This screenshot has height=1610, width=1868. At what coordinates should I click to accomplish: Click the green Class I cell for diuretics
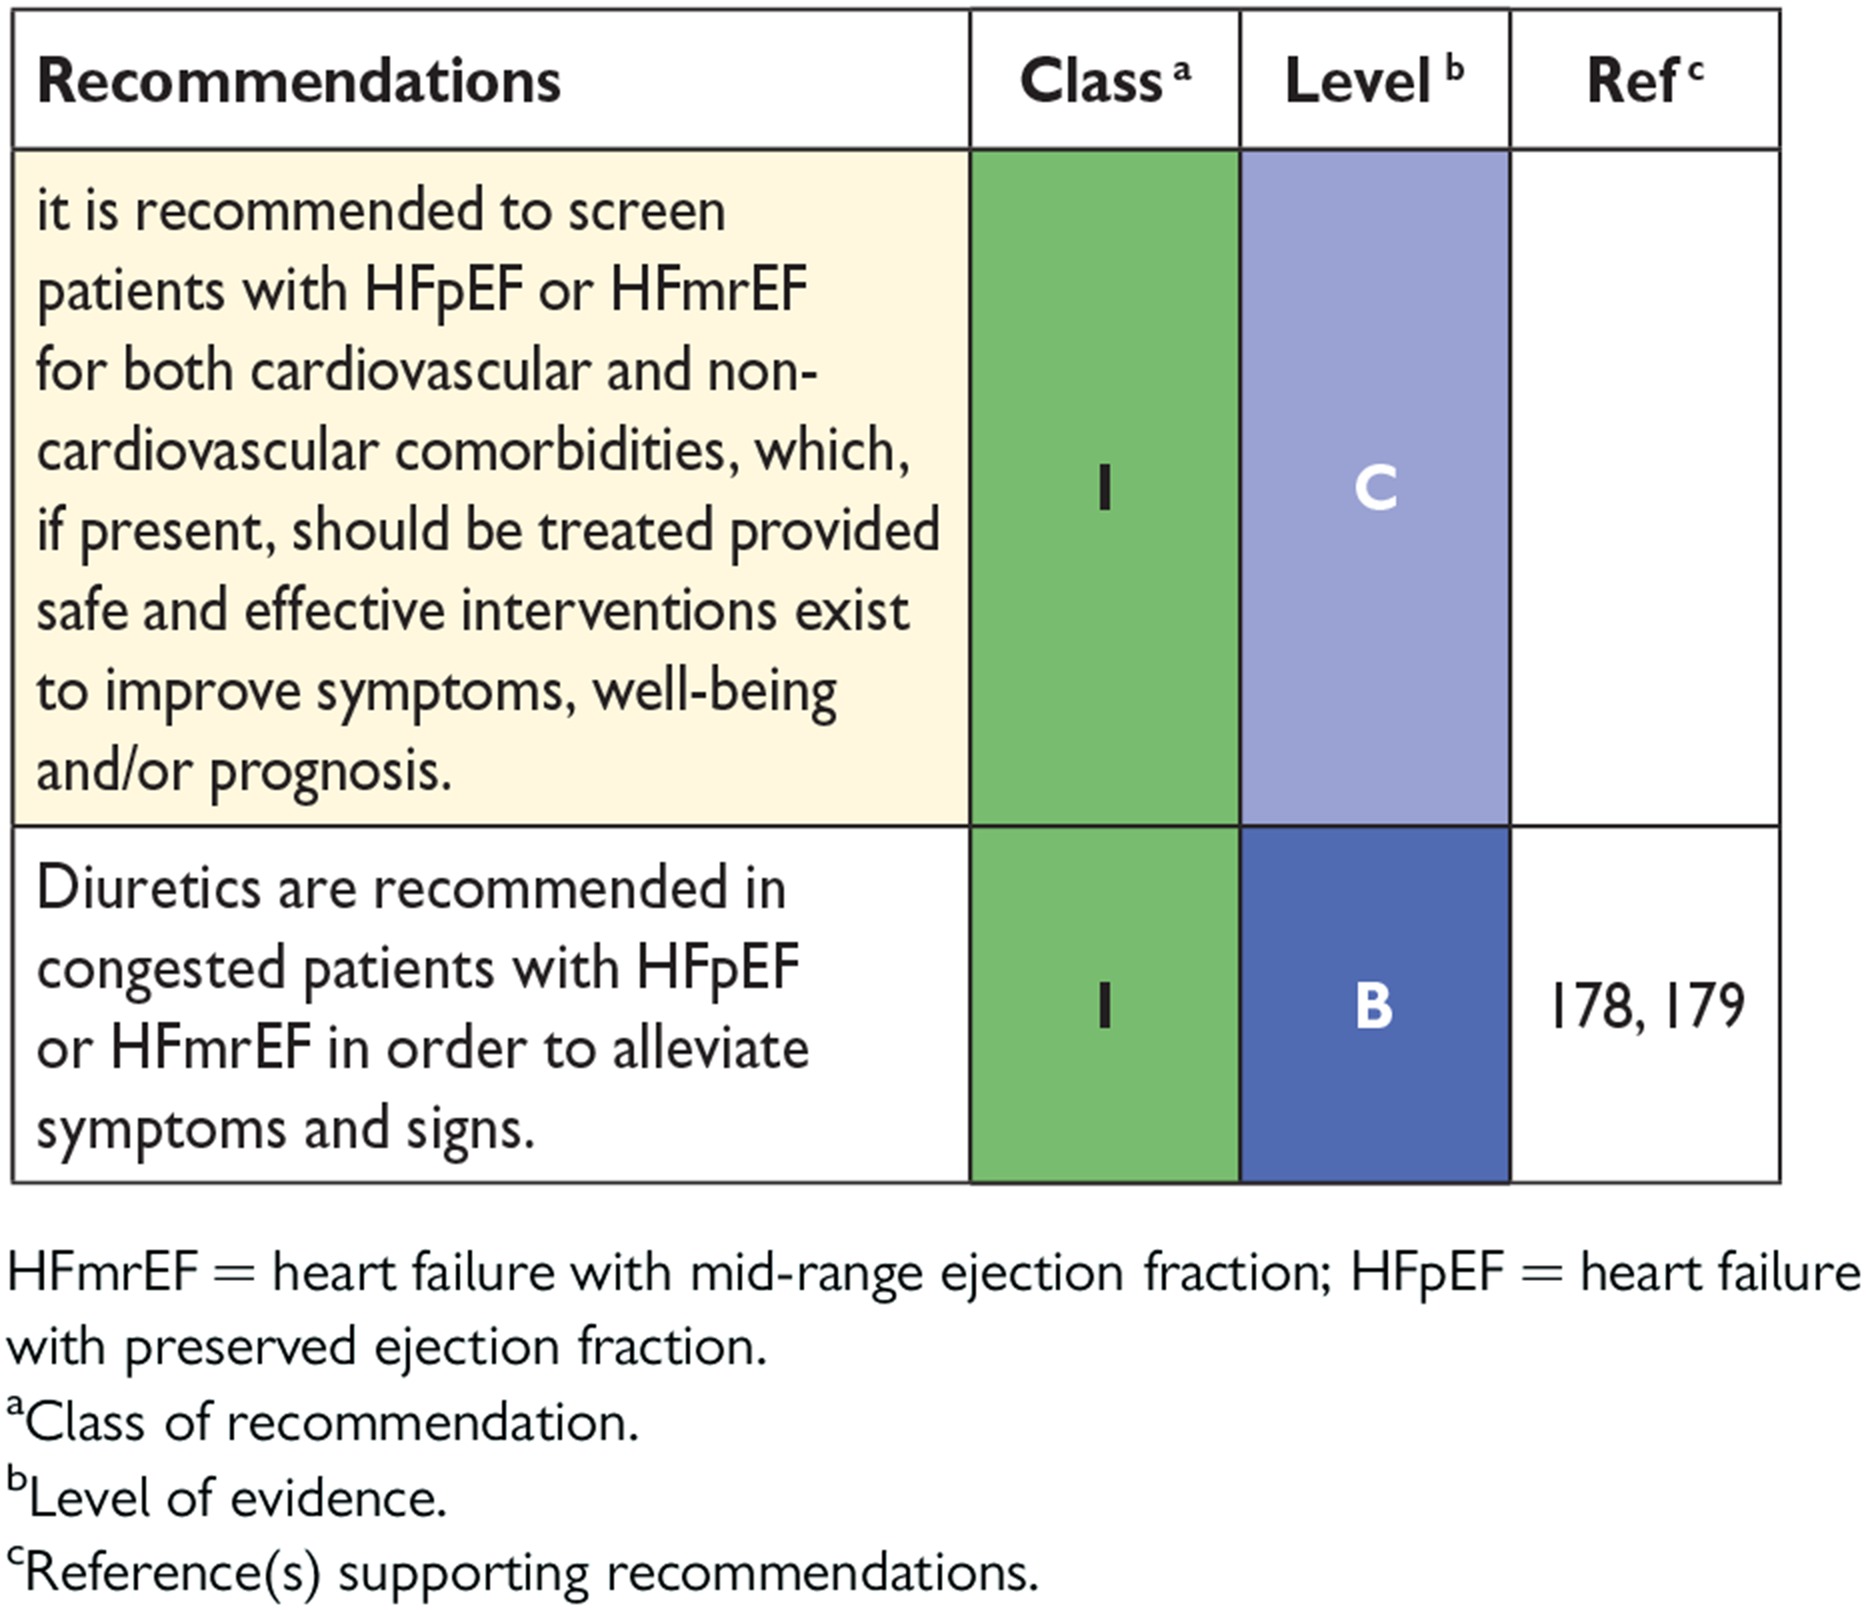tap(1105, 1005)
